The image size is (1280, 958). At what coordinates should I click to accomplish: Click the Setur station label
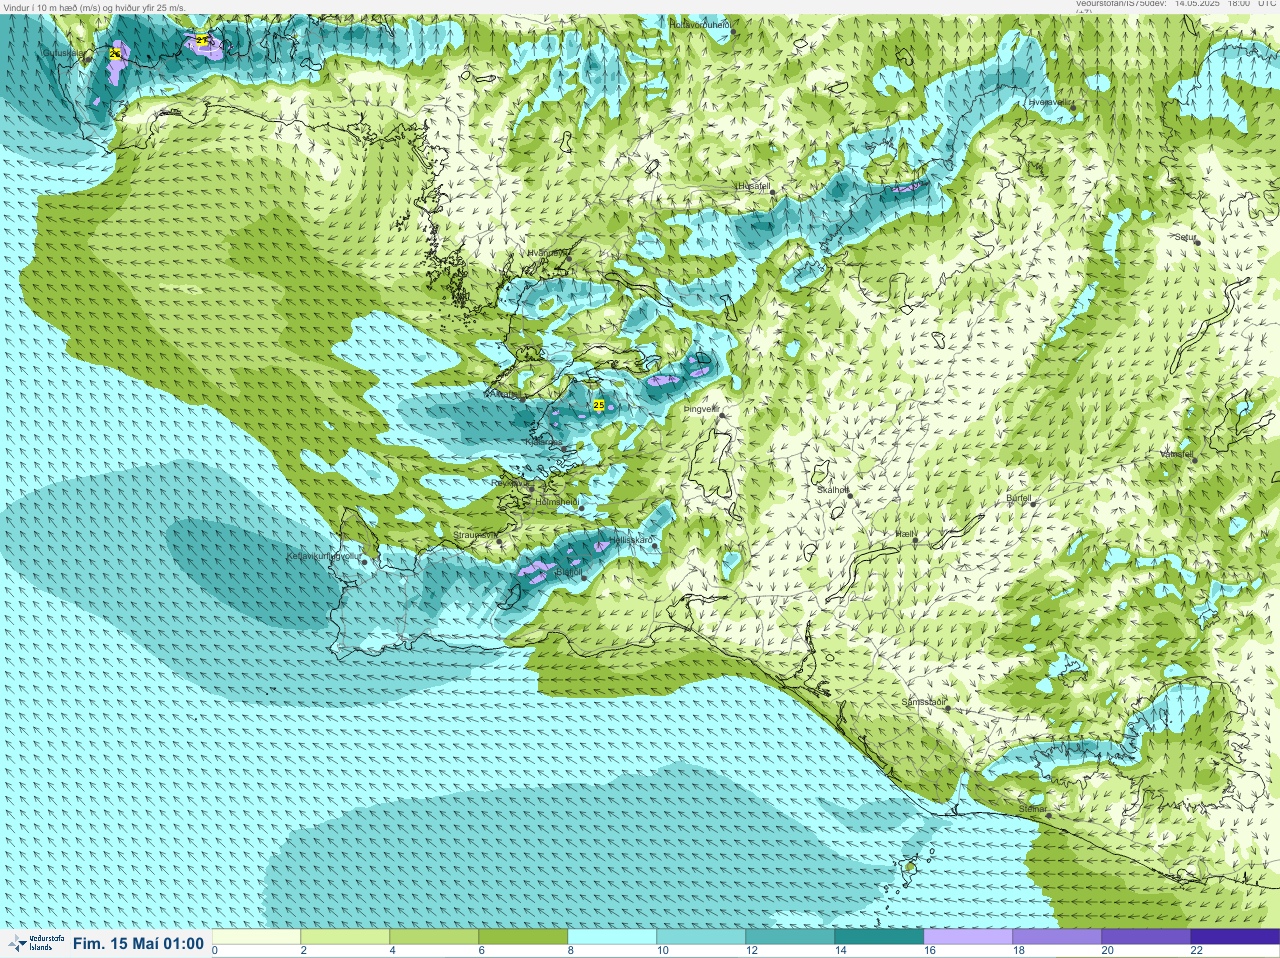[x=1185, y=238]
